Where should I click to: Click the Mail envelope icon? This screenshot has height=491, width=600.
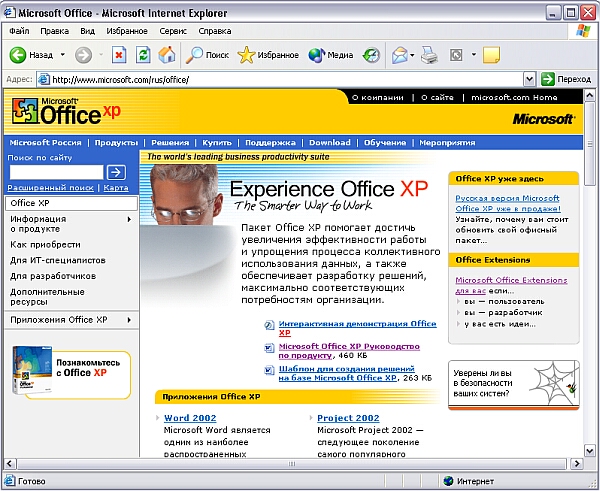coord(399,55)
